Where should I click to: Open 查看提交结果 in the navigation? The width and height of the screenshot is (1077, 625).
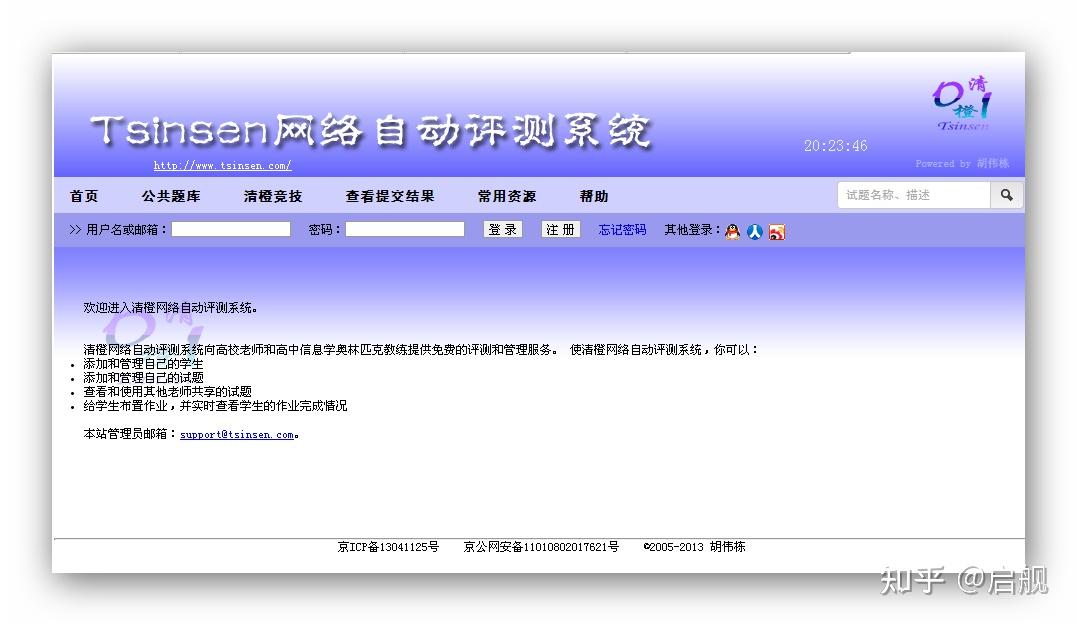(389, 196)
